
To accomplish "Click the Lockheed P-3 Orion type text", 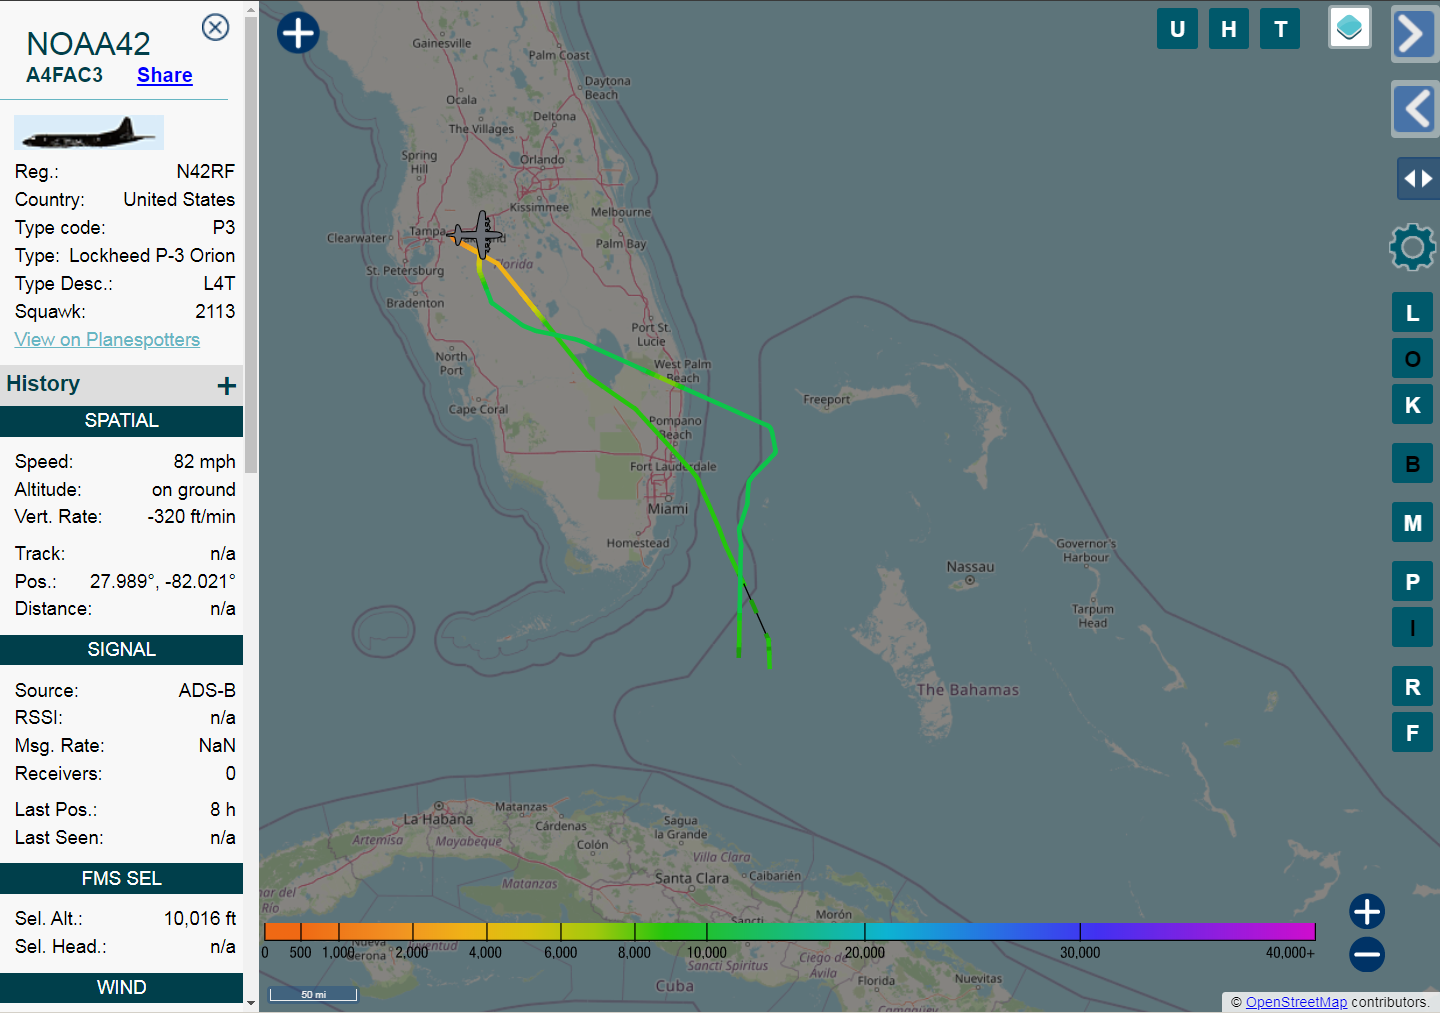I will (152, 256).
